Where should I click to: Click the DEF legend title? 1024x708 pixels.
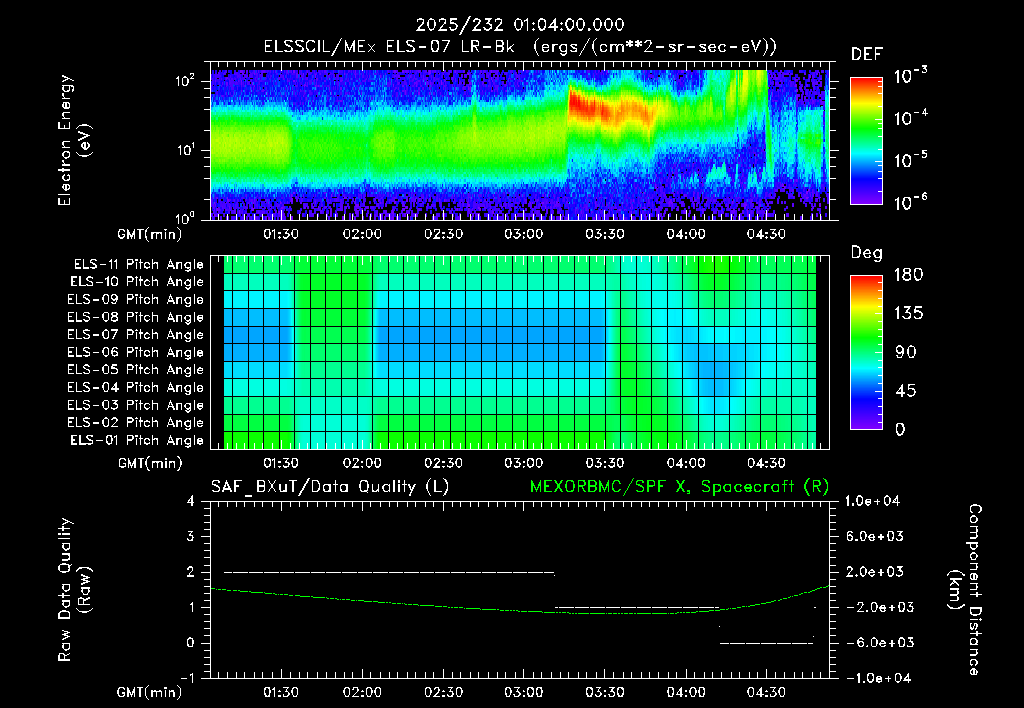(x=867, y=55)
